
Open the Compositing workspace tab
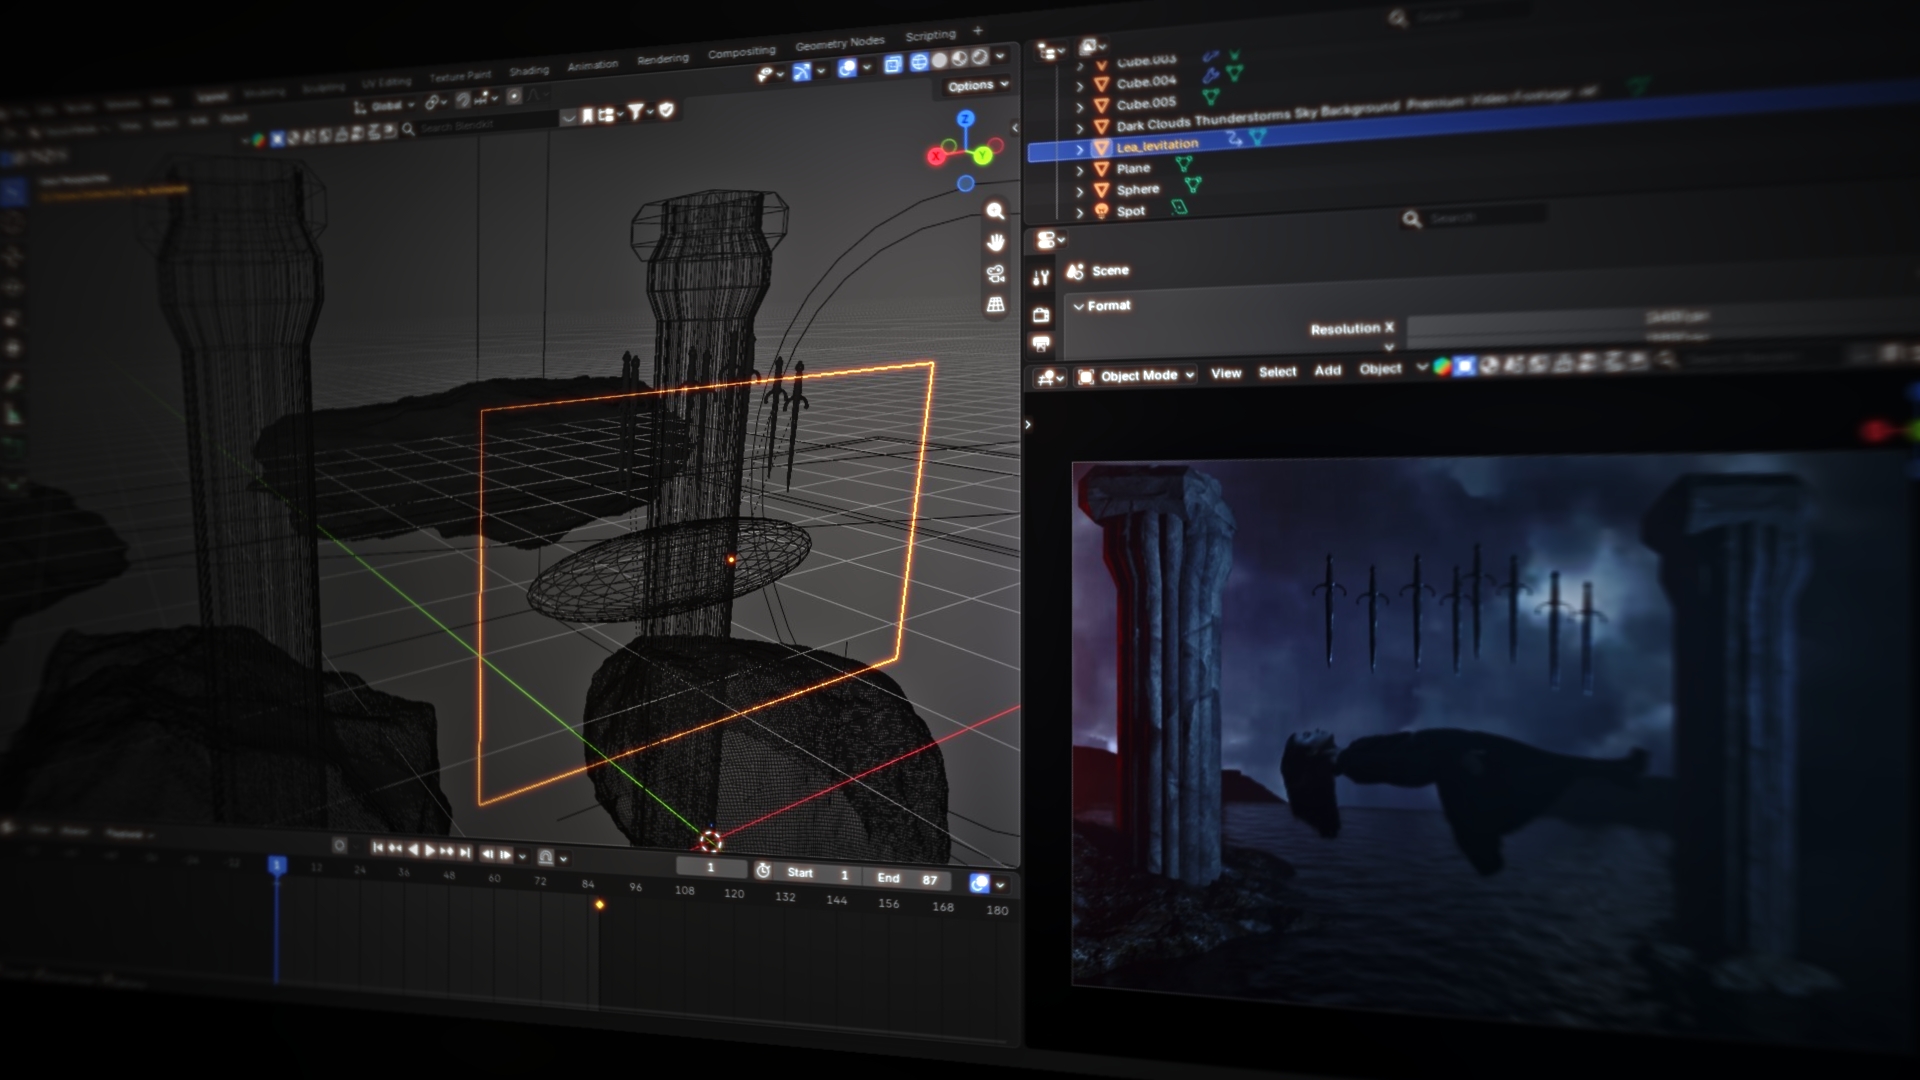pos(741,52)
